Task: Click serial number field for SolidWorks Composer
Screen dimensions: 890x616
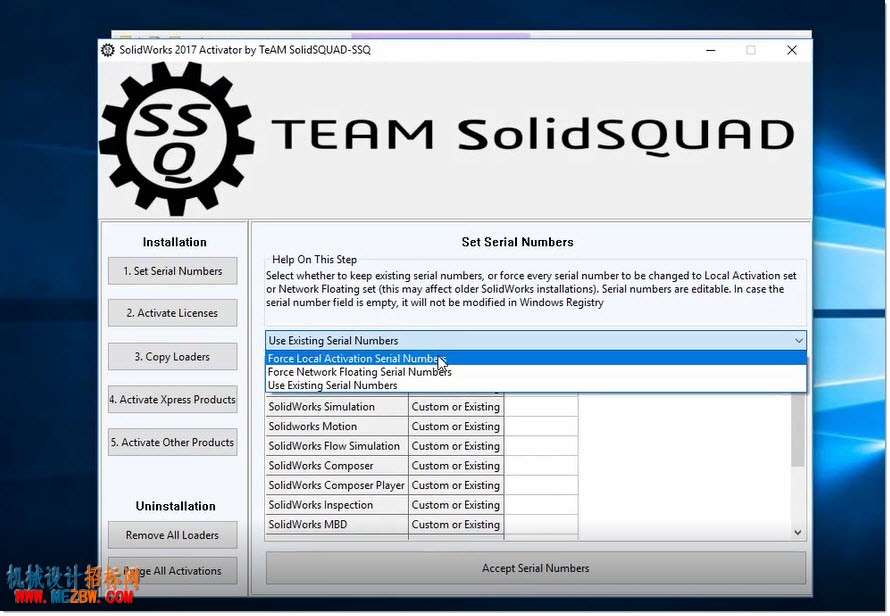Action: pyautogui.click(x=541, y=466)
